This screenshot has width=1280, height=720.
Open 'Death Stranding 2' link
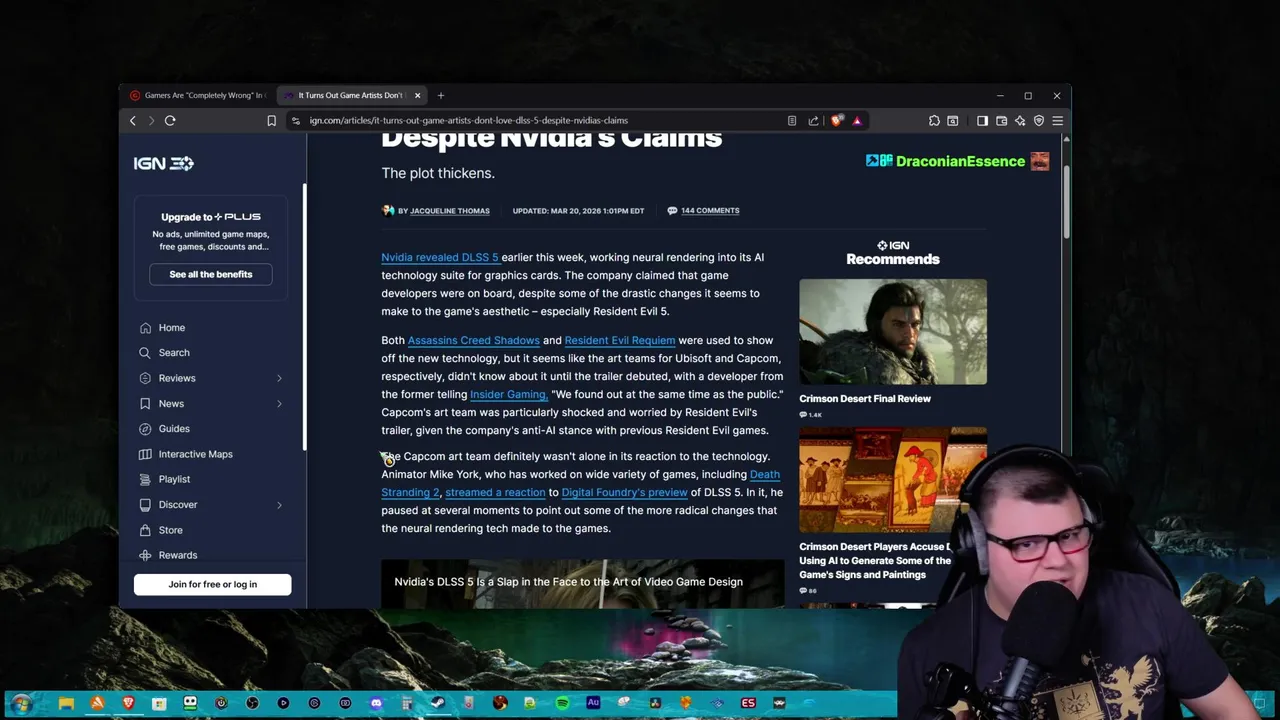click(x=765, y=475)
